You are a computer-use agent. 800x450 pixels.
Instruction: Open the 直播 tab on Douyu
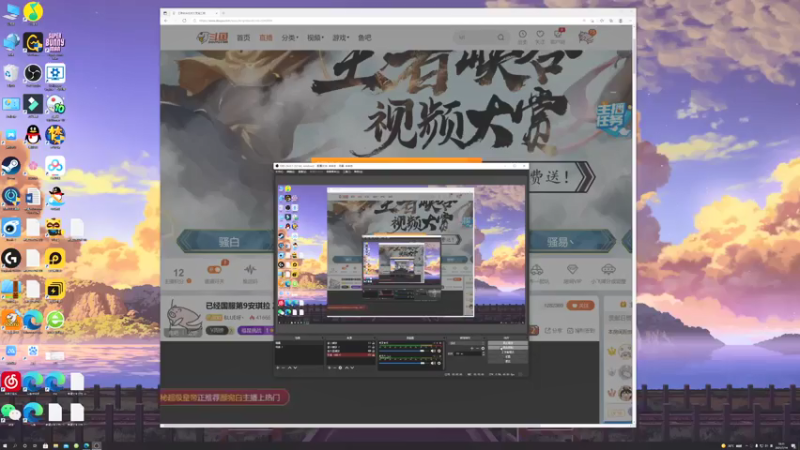[266, 38]
